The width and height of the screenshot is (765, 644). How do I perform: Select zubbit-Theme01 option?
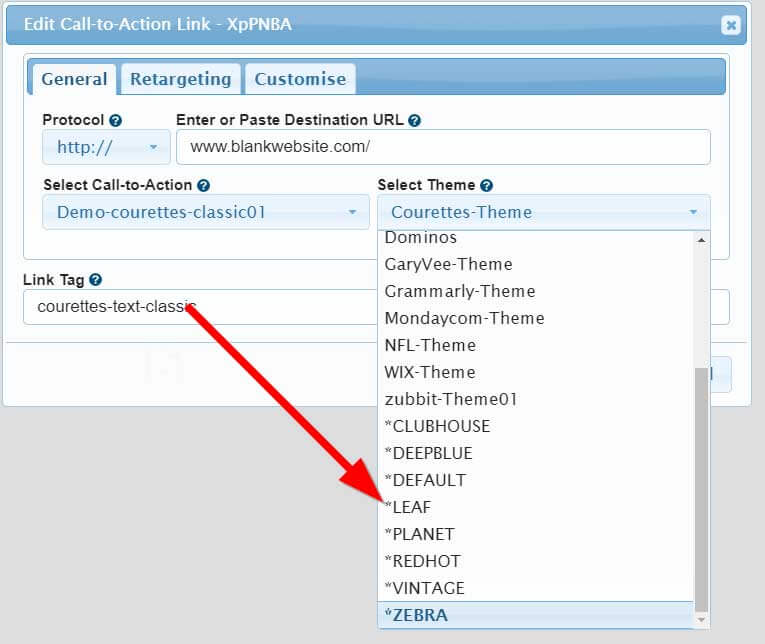pos(535,400)
